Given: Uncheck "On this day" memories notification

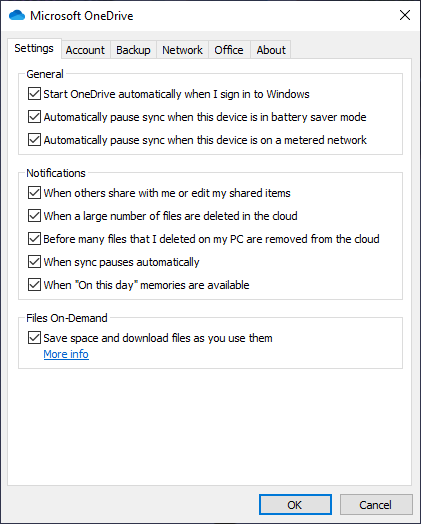Looking at the screenshot, I should pyautogui.click(x=34, y=285).
